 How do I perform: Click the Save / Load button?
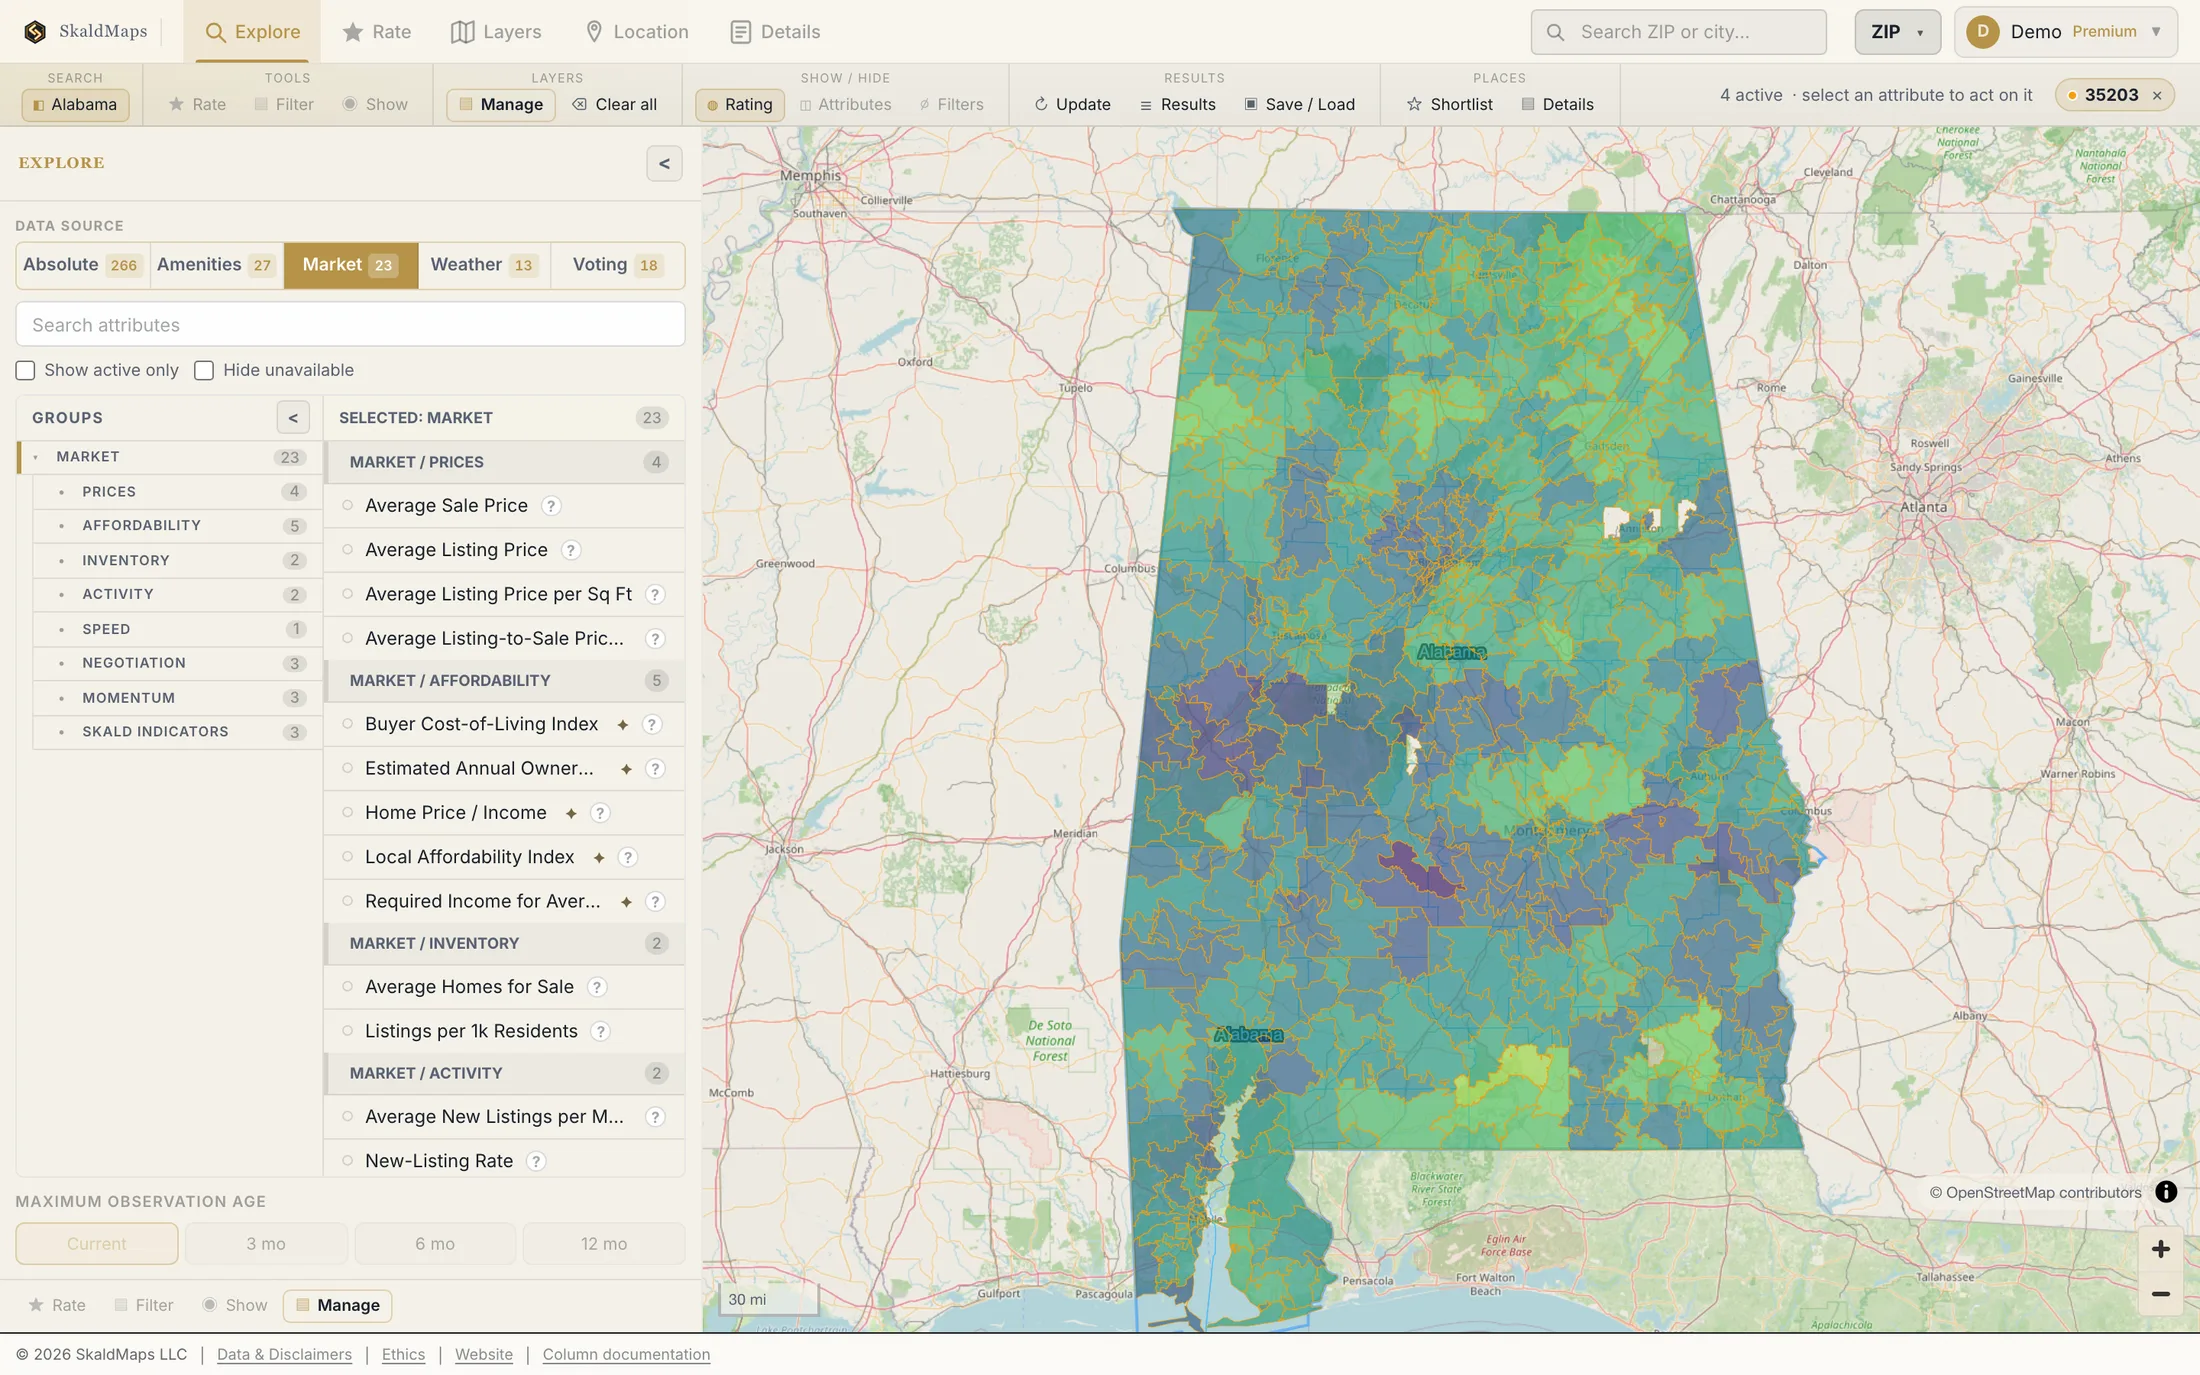tap(1299, 104)
